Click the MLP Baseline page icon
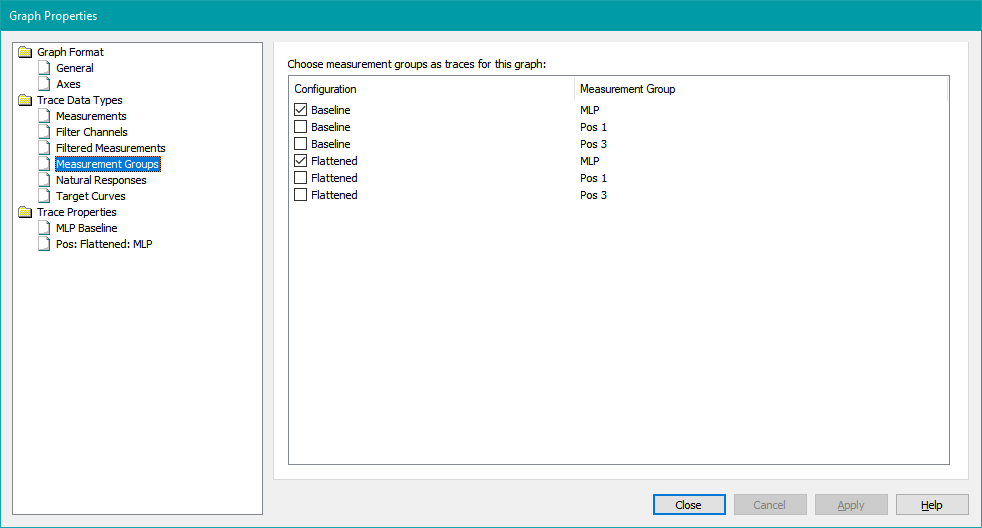Viewport: 982px width, 528px height. pyautogui.click(x=44, y=228)
